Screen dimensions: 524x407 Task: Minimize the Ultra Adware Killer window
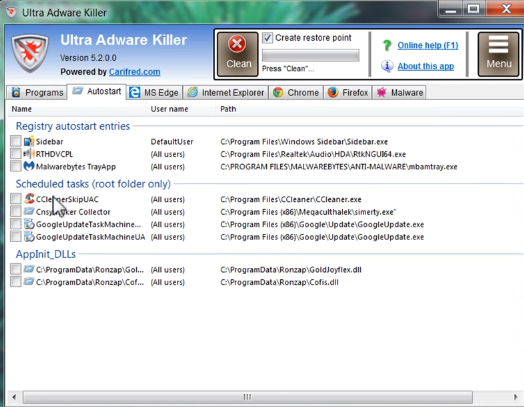450,9
